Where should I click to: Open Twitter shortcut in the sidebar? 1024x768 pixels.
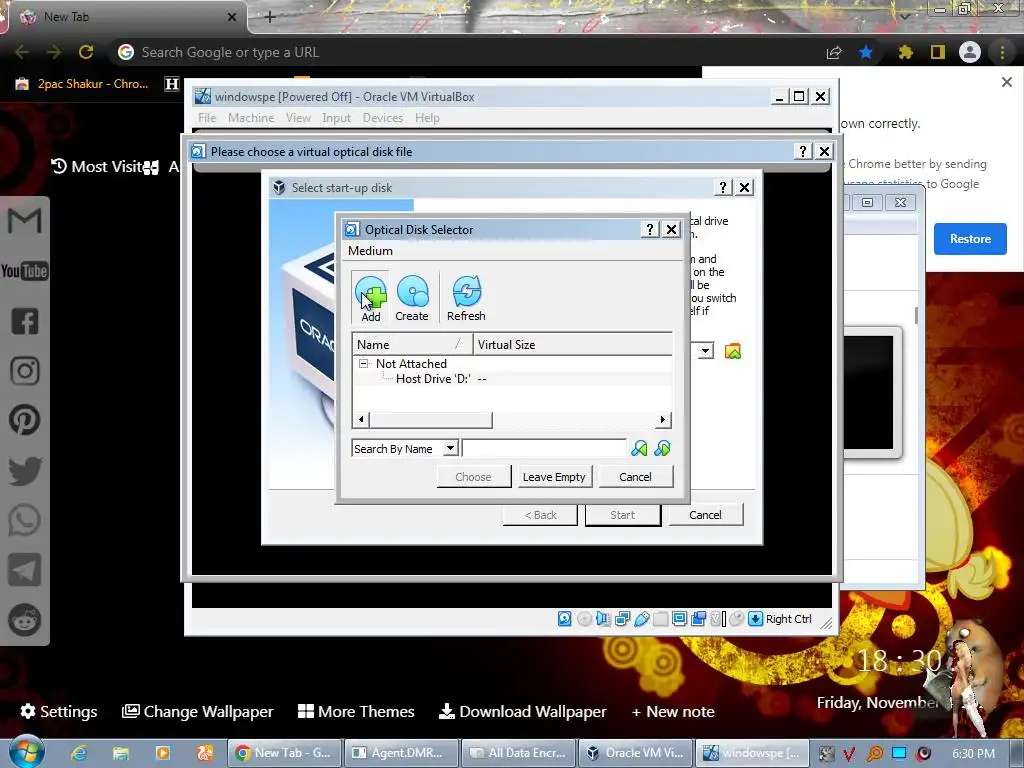[x=24, y=471]
